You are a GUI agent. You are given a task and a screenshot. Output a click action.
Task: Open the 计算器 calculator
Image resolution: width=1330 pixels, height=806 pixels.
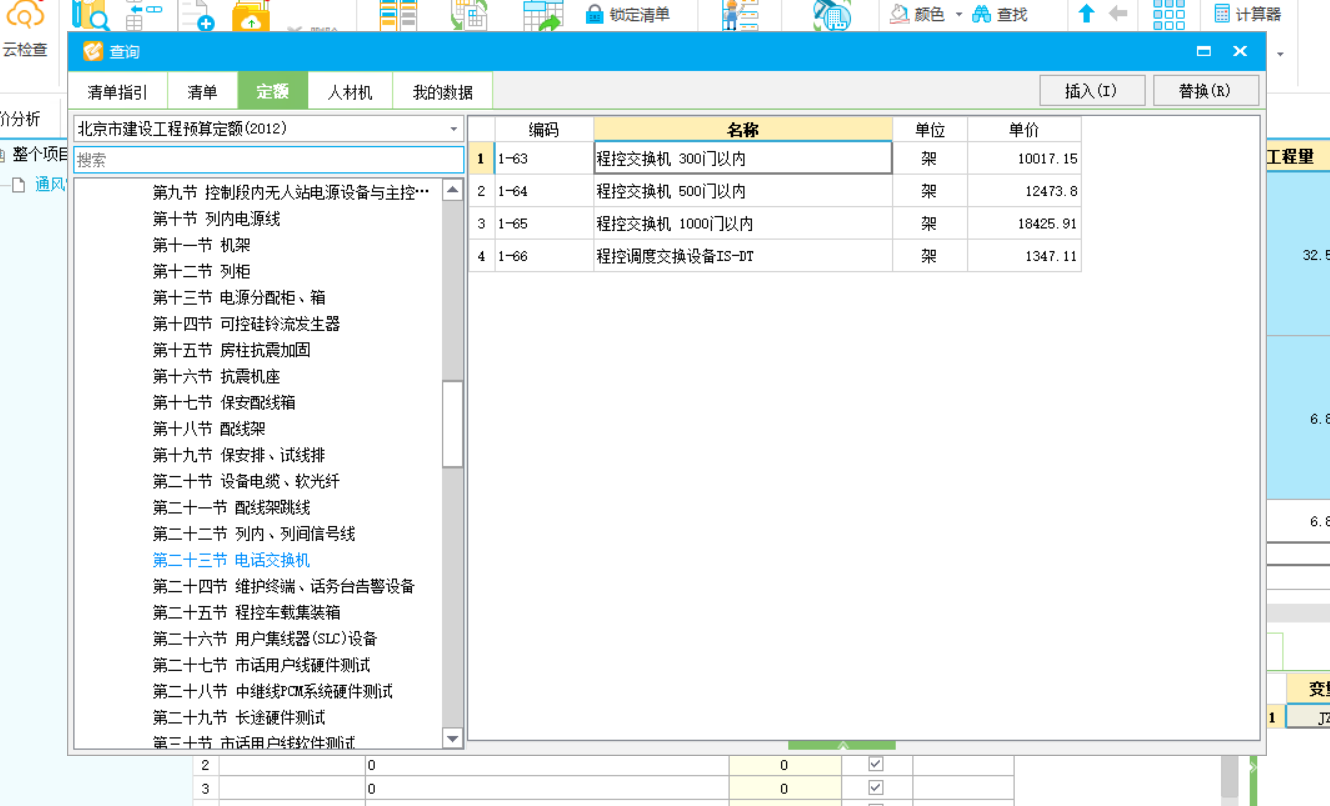click(1247, 14)
